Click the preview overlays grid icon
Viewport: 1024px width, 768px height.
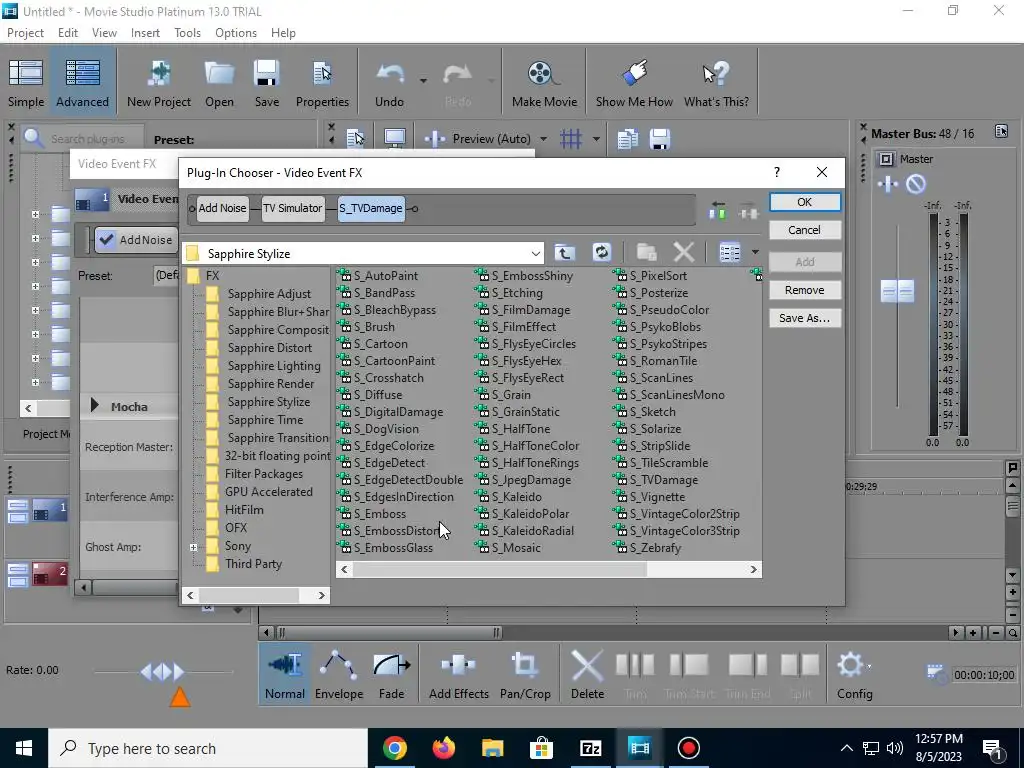coord(571,138)
